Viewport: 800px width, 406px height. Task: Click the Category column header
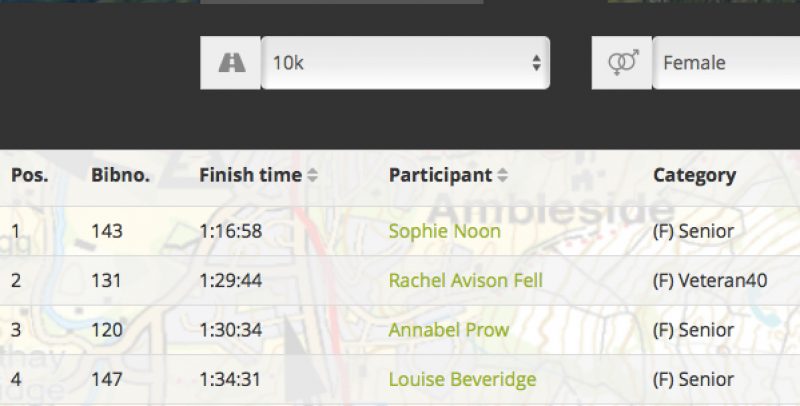click(x=694, y=176)
